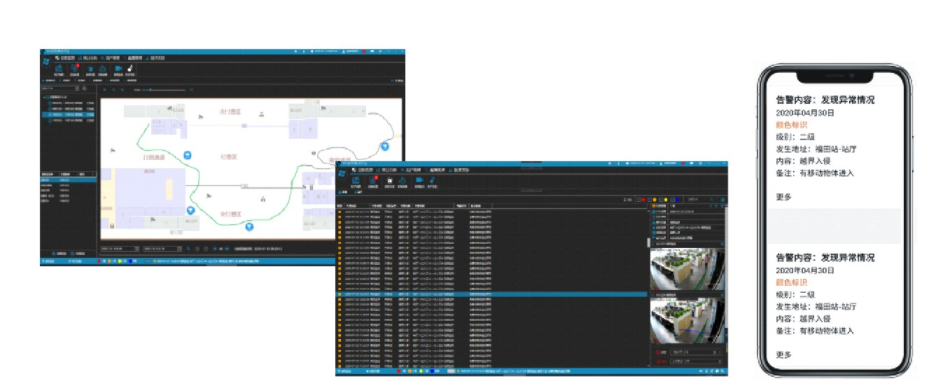Viewport: 934px width, 388px height.
Task: Click the bottom-most blue pin marker on the map
Action: (249, 226)
